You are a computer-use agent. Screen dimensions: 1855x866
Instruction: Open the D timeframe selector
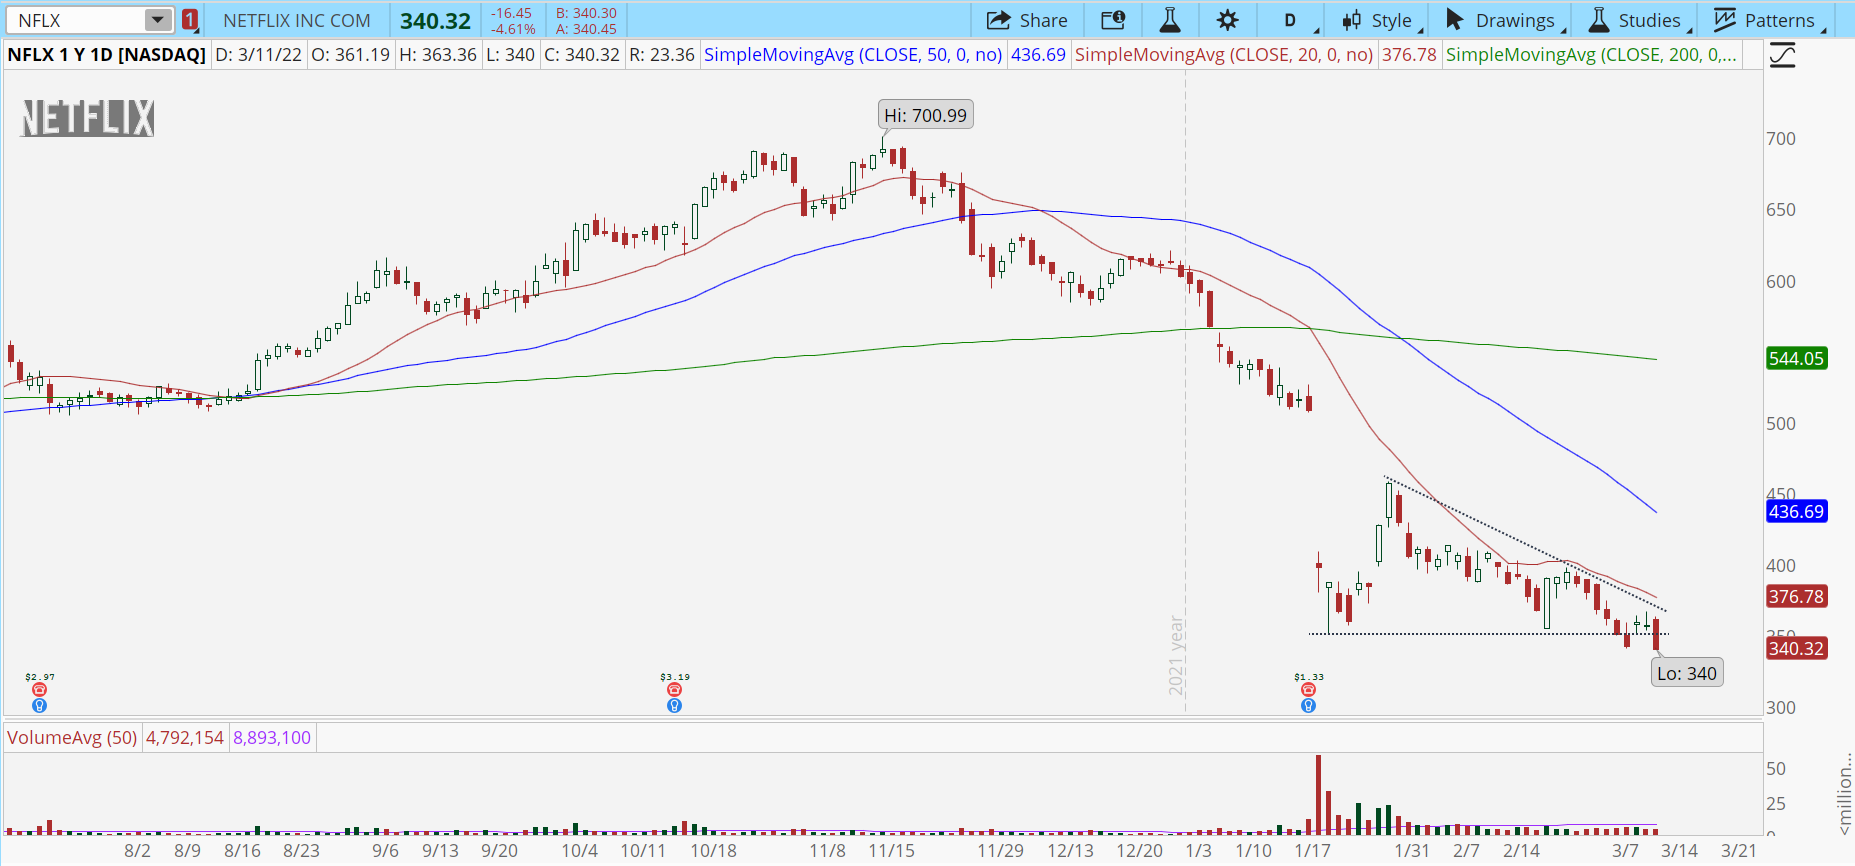[x=1290, y=20]
